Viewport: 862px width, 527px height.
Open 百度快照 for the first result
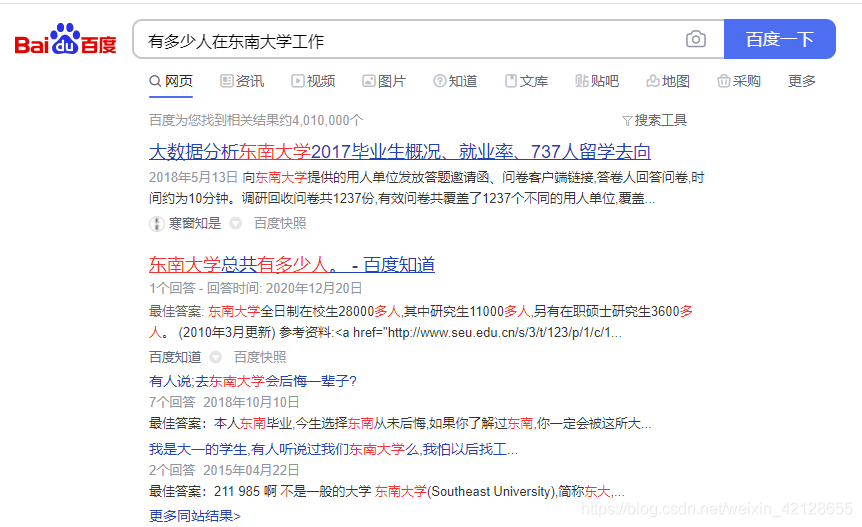(280, 224)
